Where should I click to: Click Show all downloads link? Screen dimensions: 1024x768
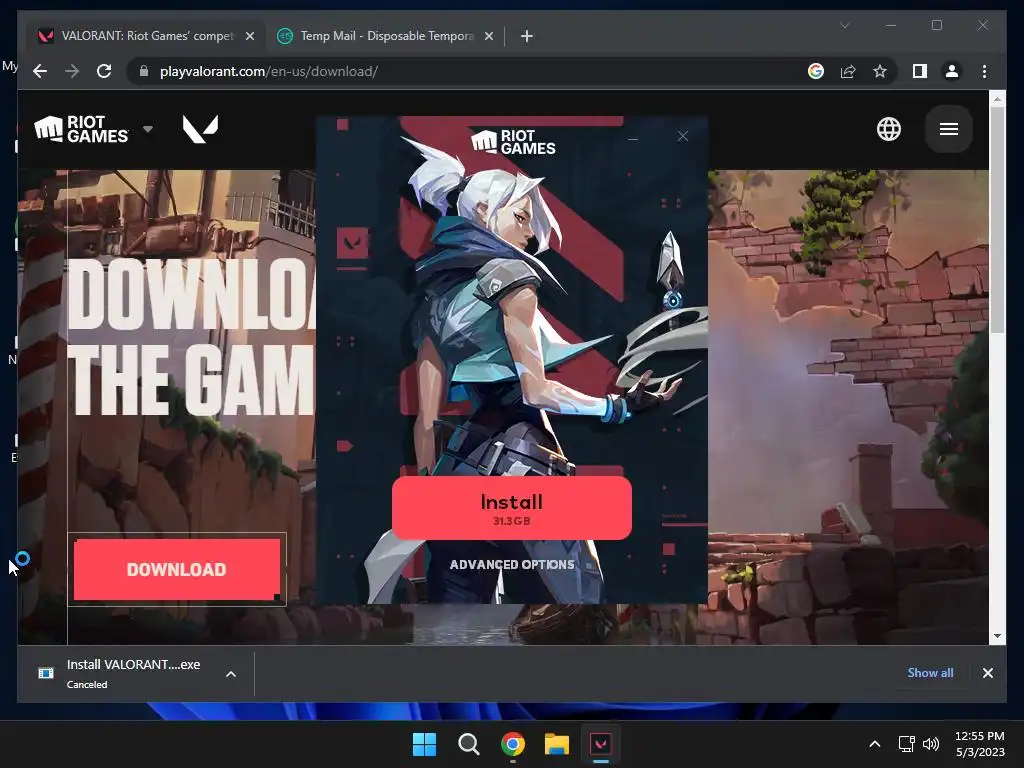click(x=930, y=673)
